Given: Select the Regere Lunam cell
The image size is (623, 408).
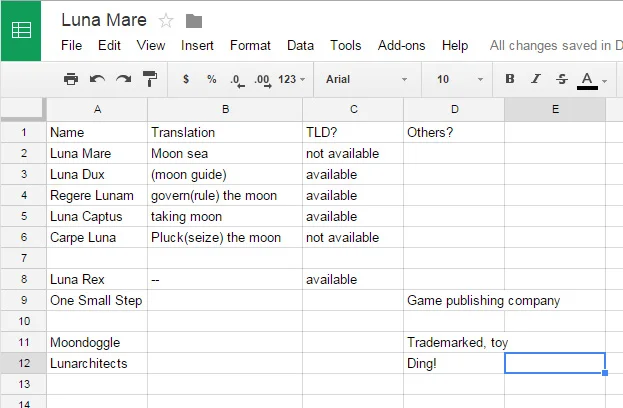Looking at the screenshot, I should 97,195.
